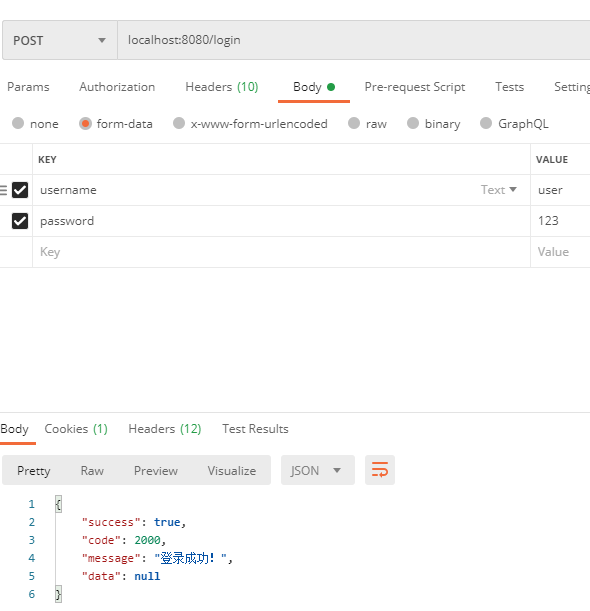Open the POST method dropdown
This screenshot has width=590, height=611.
coord(60,40)
